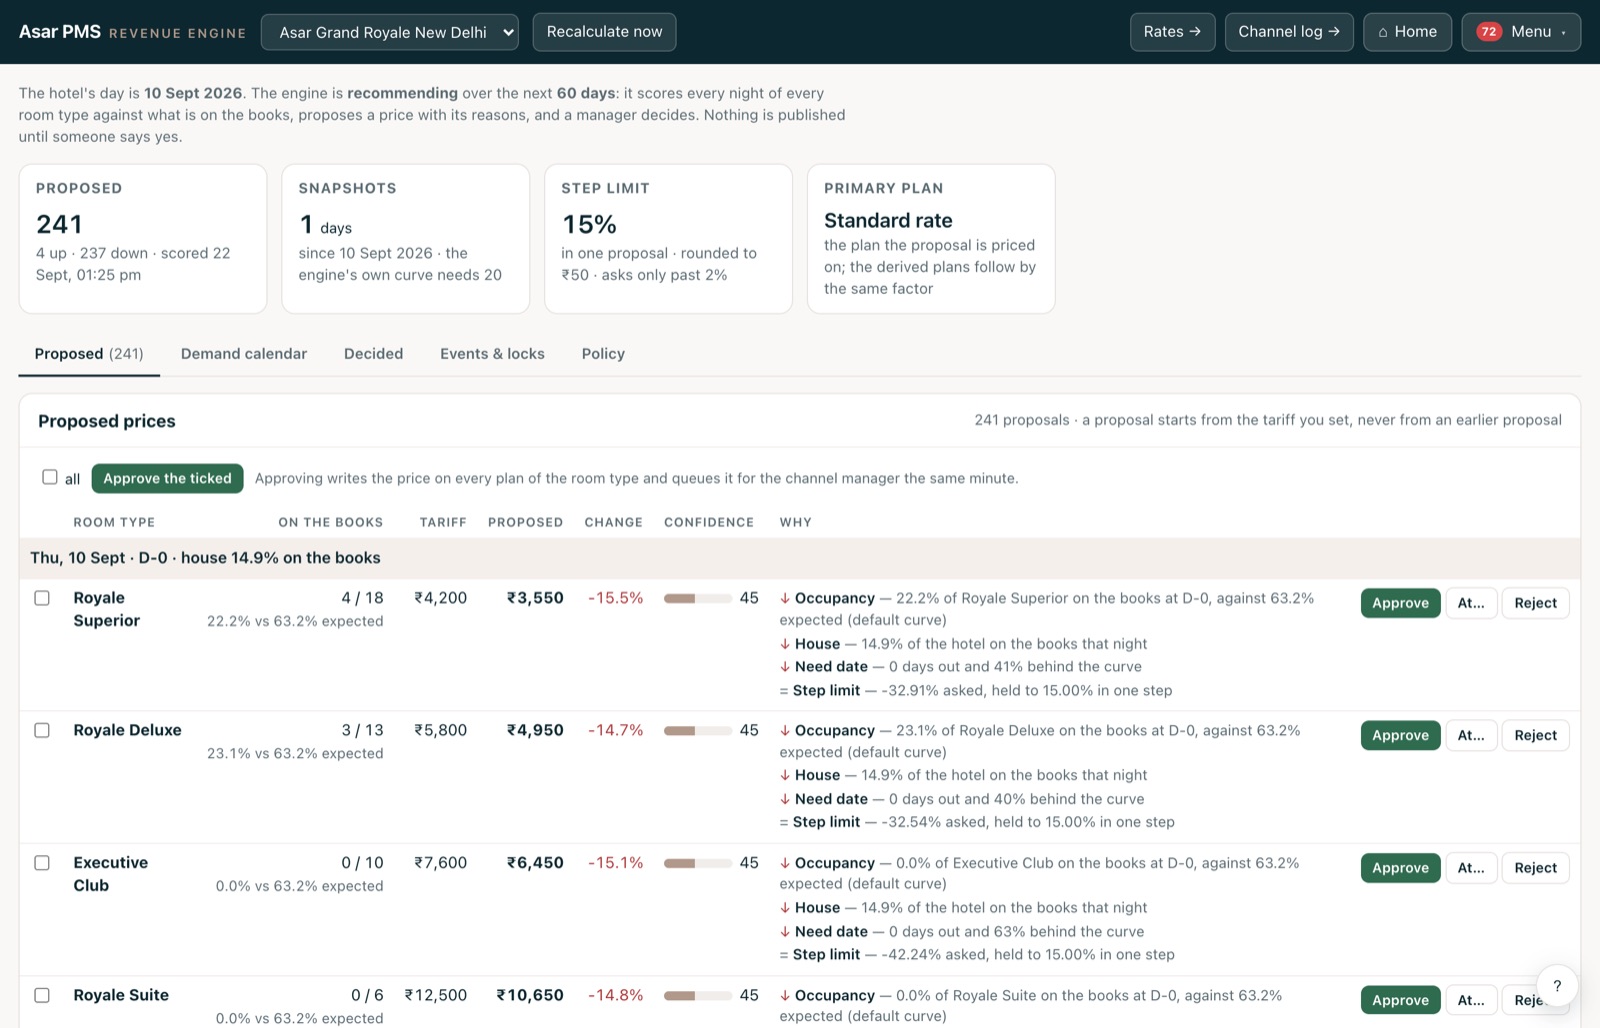Click the At... button for Royale Superior
Screen dimensions: 1600x1028
tap(1471, 603)
